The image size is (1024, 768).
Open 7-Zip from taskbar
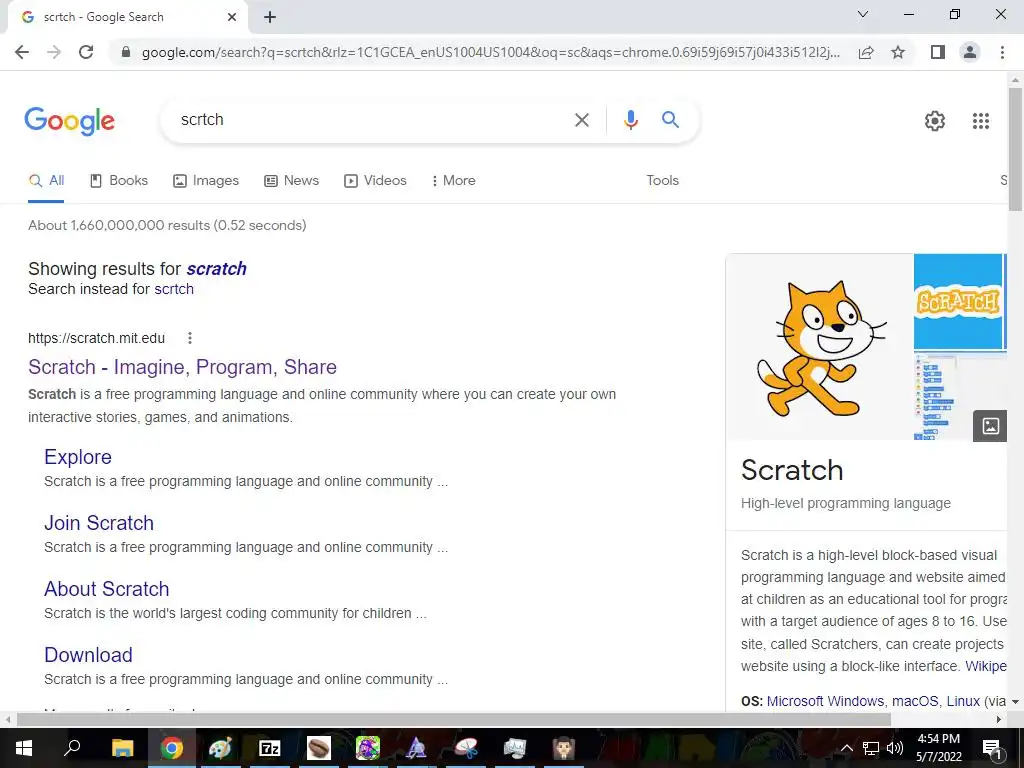[x=270, y=748]
